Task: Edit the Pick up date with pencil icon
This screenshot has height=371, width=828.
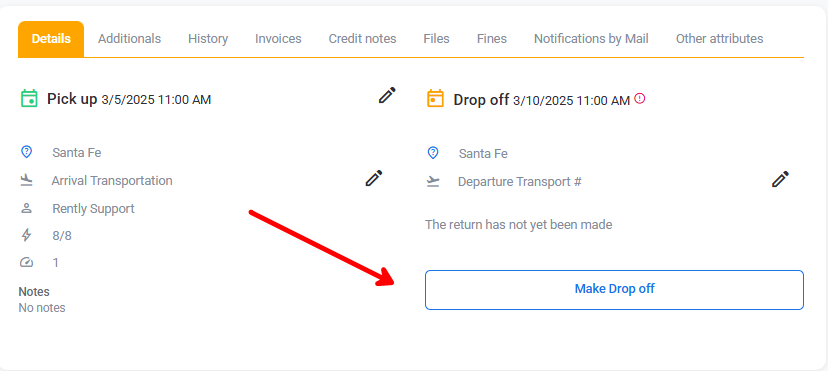Action: (387, 96)
